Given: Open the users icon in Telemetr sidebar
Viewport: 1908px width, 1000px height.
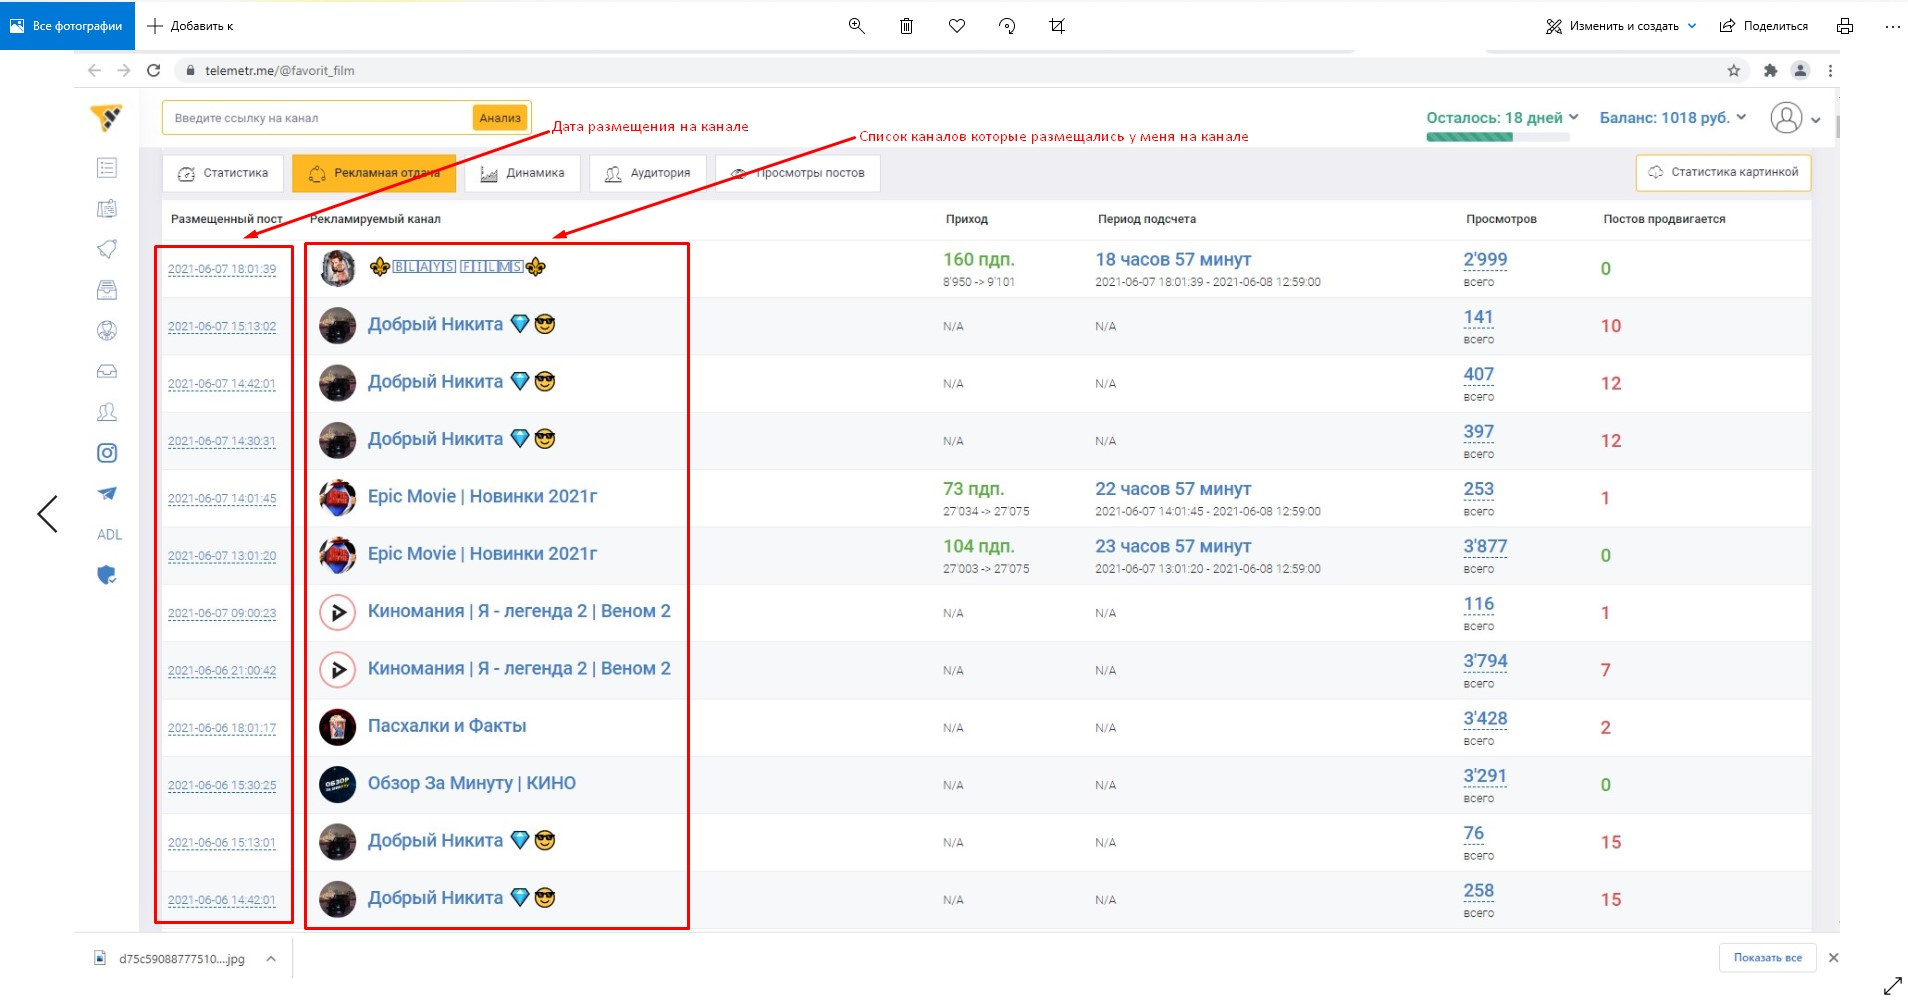Looking at the screenshot, I should [107, 412].
